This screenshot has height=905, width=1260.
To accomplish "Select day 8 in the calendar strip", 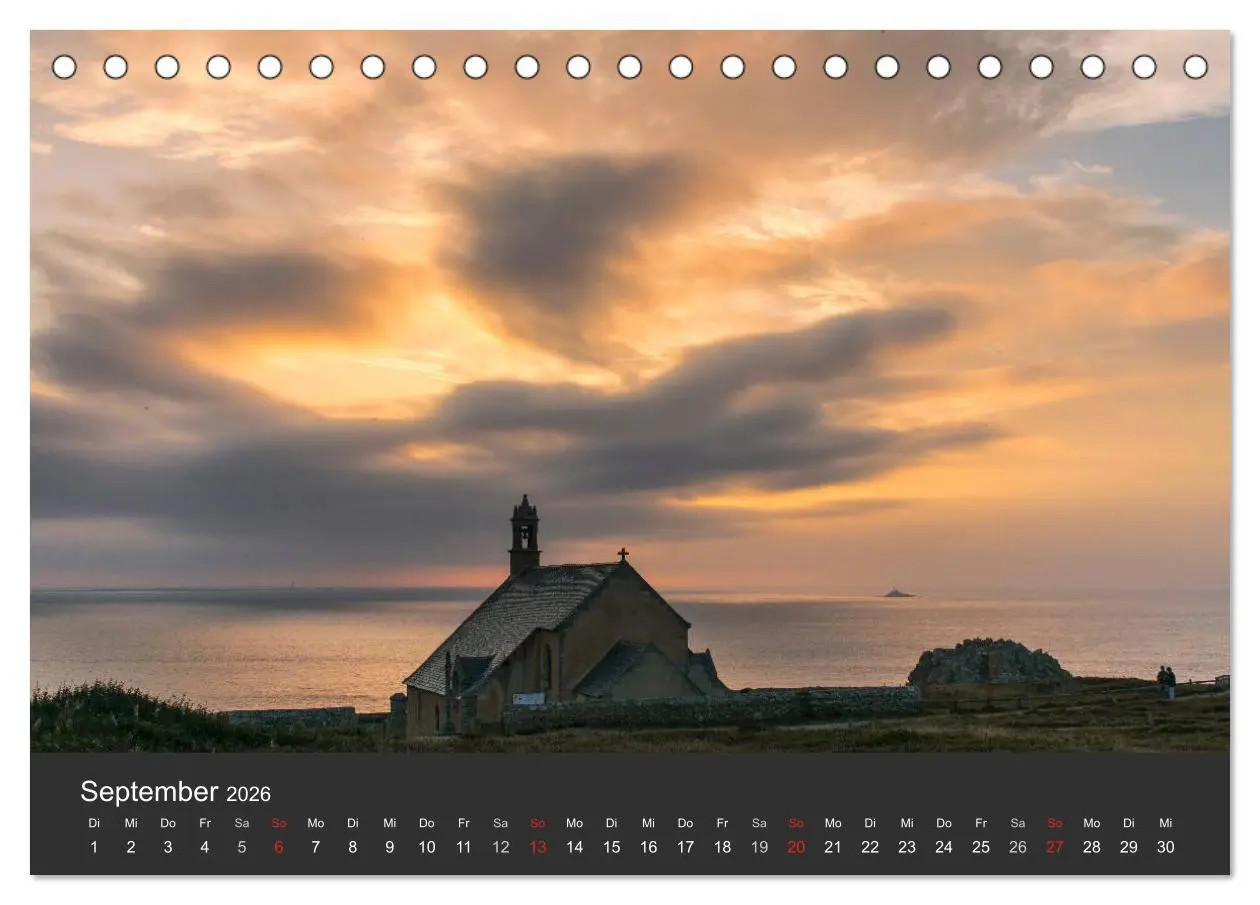I will (353, 847).
